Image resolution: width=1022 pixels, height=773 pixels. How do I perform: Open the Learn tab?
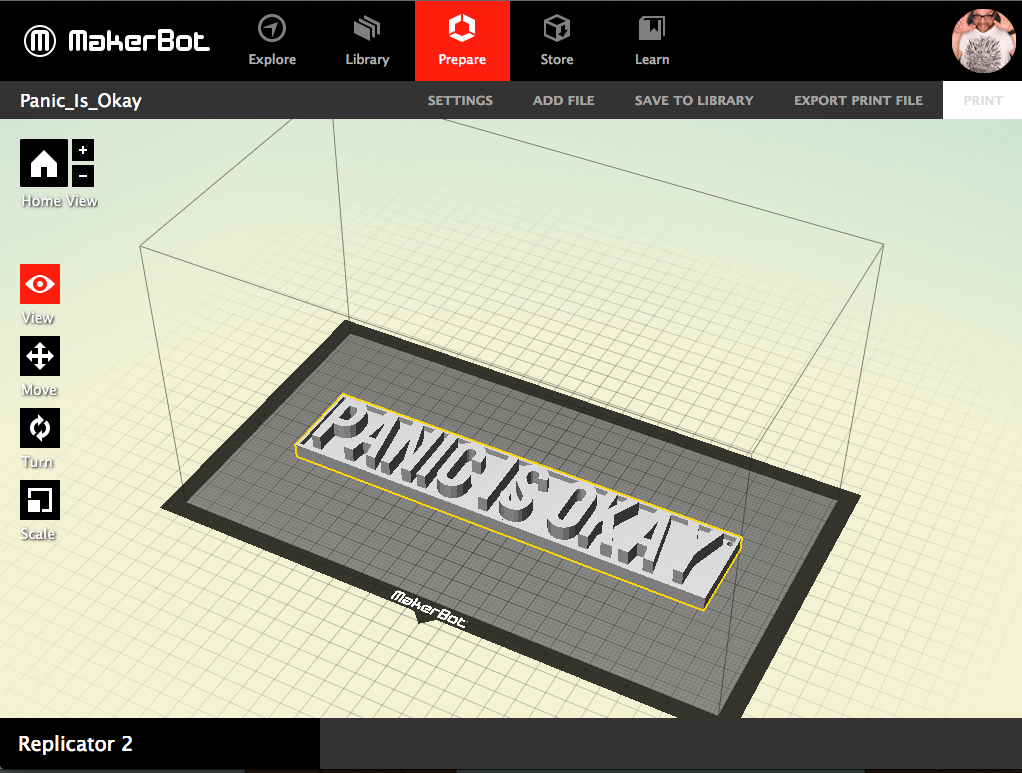(652, 41)
